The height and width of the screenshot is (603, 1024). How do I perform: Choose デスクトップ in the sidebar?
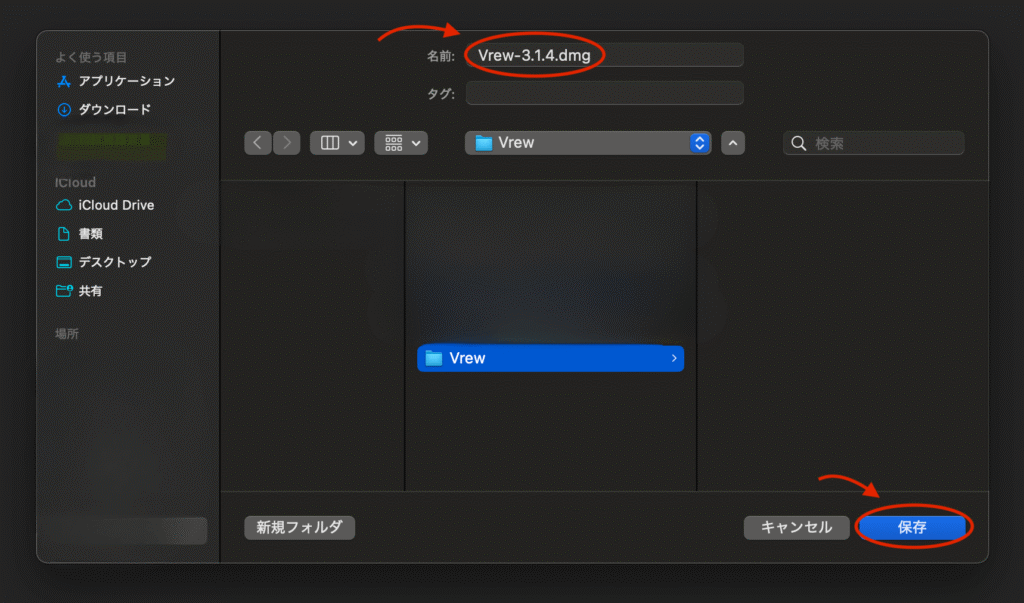click(x=104, y=262)
